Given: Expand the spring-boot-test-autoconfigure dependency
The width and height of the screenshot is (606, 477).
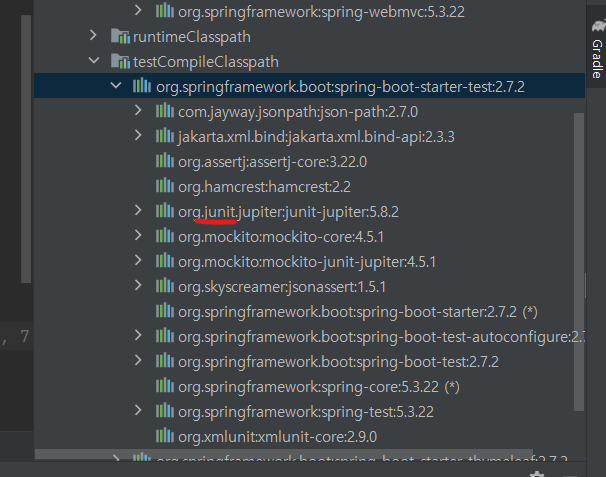Looking at the screenshot, I should click(x=138, y=336).
